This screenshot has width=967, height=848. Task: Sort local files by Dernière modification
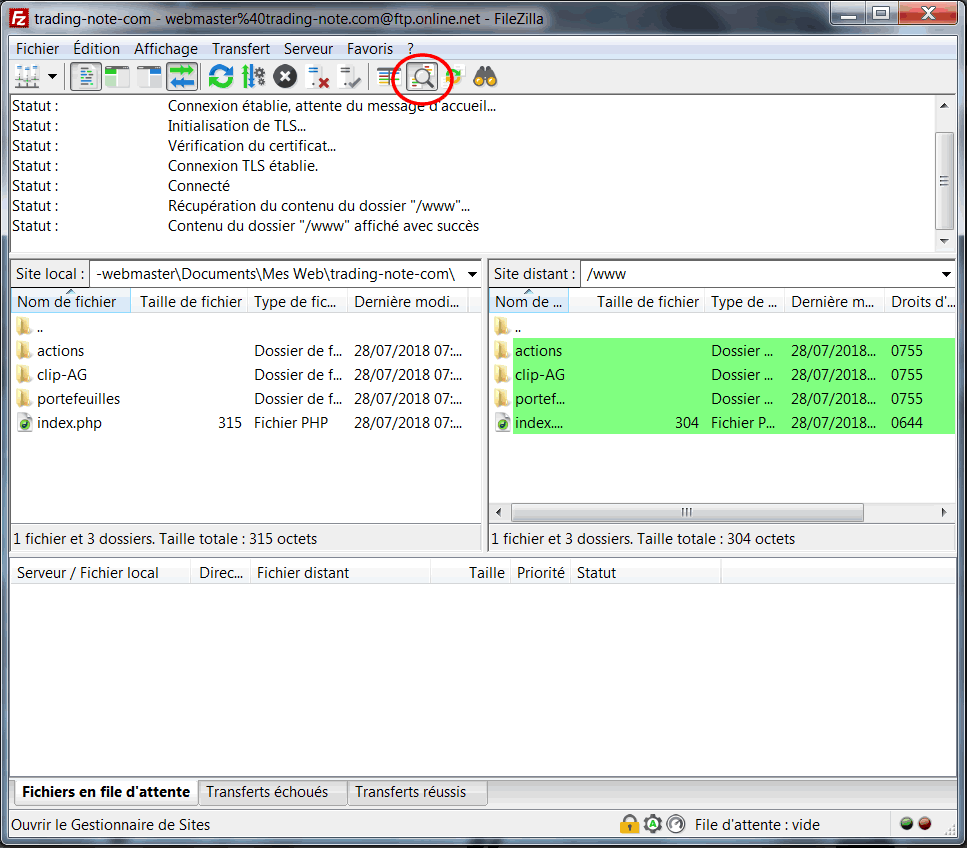click(408, 302)
